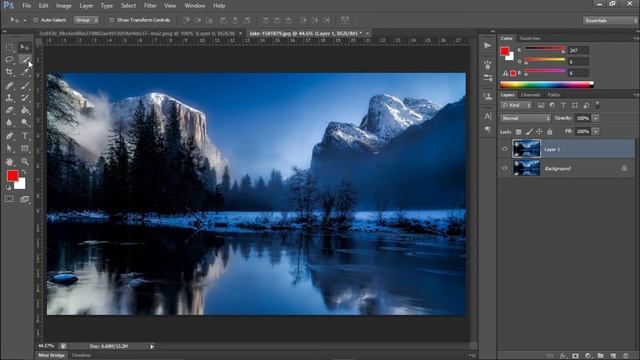The image size is (640, 360).
Task: Change the screen mode
Action: [24, 199]
